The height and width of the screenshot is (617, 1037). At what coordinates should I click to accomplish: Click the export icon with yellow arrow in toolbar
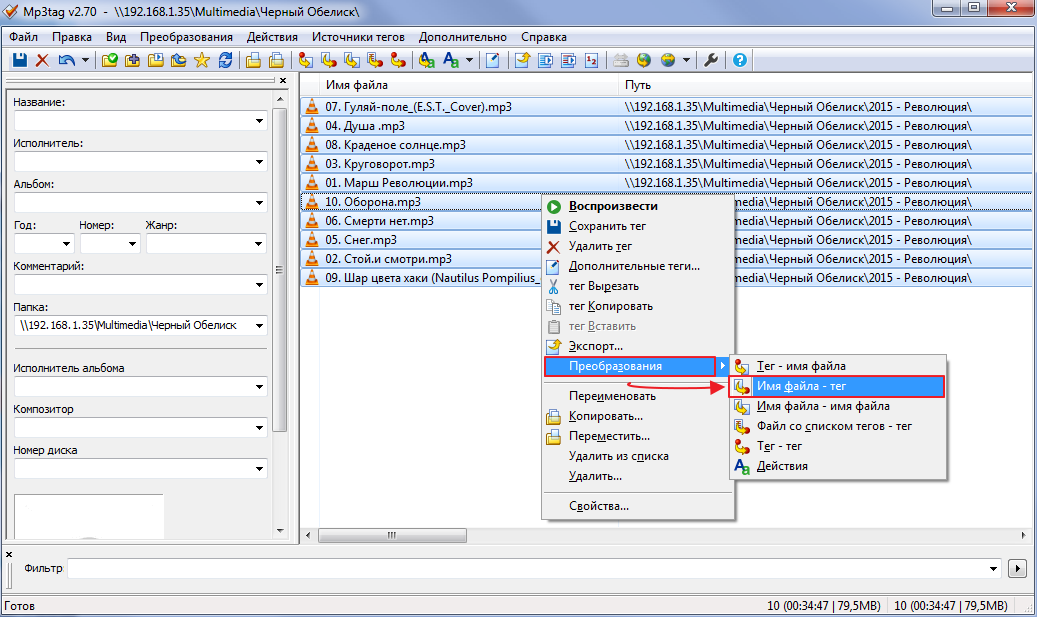click(522, 60)
